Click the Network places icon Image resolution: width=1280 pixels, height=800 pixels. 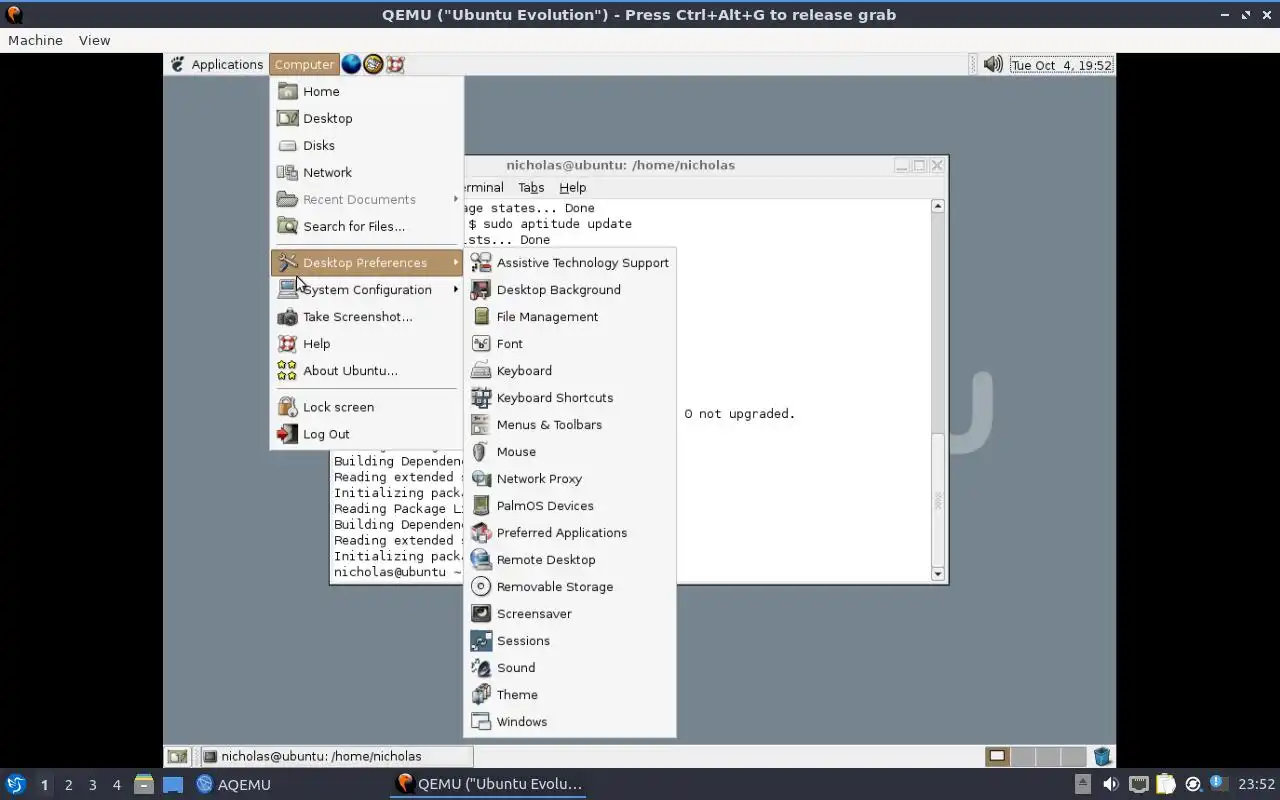(287, 172)
